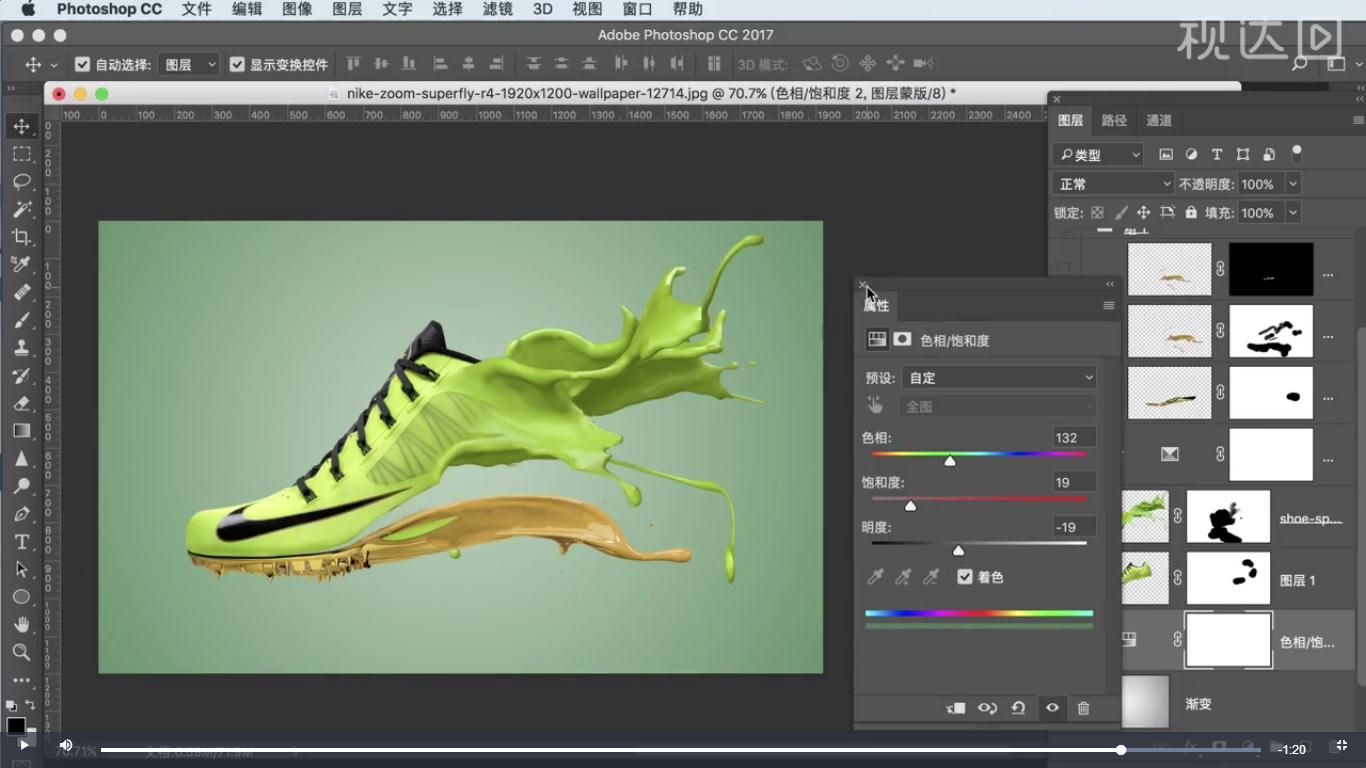
Task: Open the Photoshop CC application menu
Action: [x=109, y=9]
